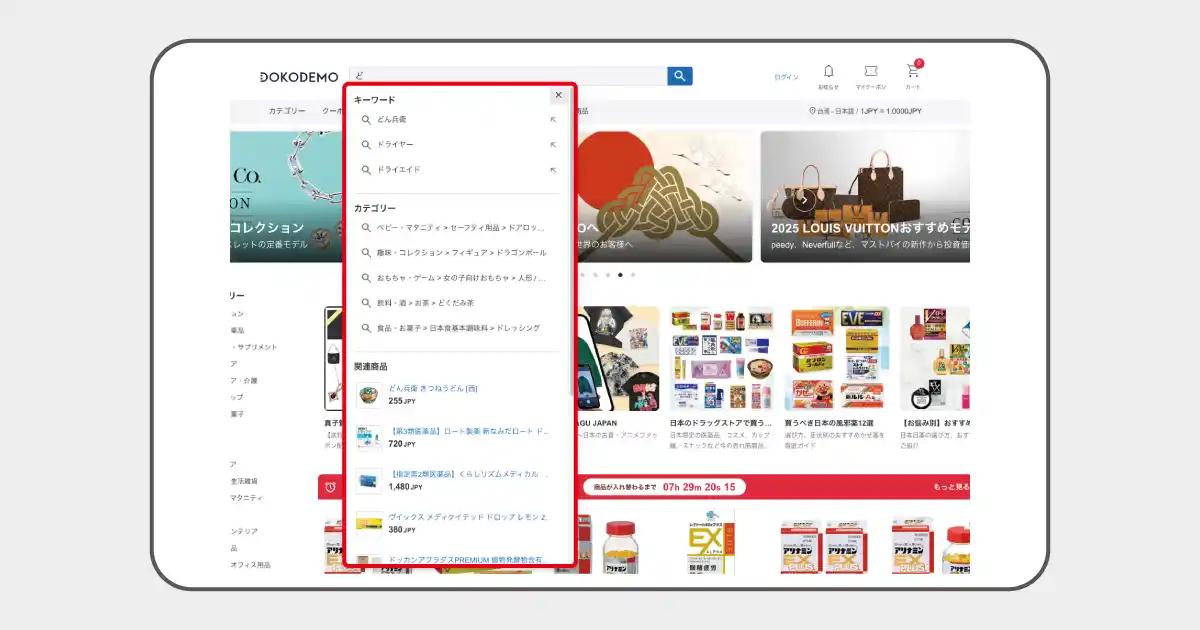The image size is (1200, 630).
Task: Select the ドライヤー keyword suggestion
Action: (395, 145)
